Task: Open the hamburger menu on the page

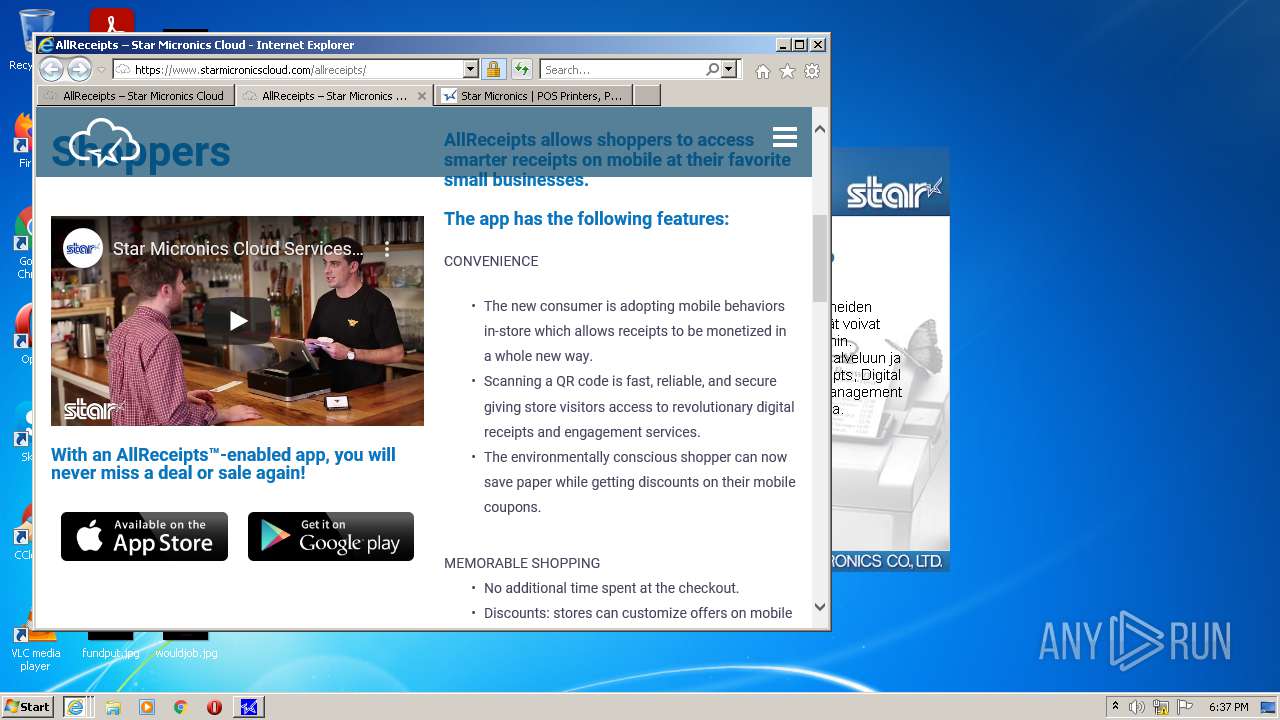Action: point(785,137)
